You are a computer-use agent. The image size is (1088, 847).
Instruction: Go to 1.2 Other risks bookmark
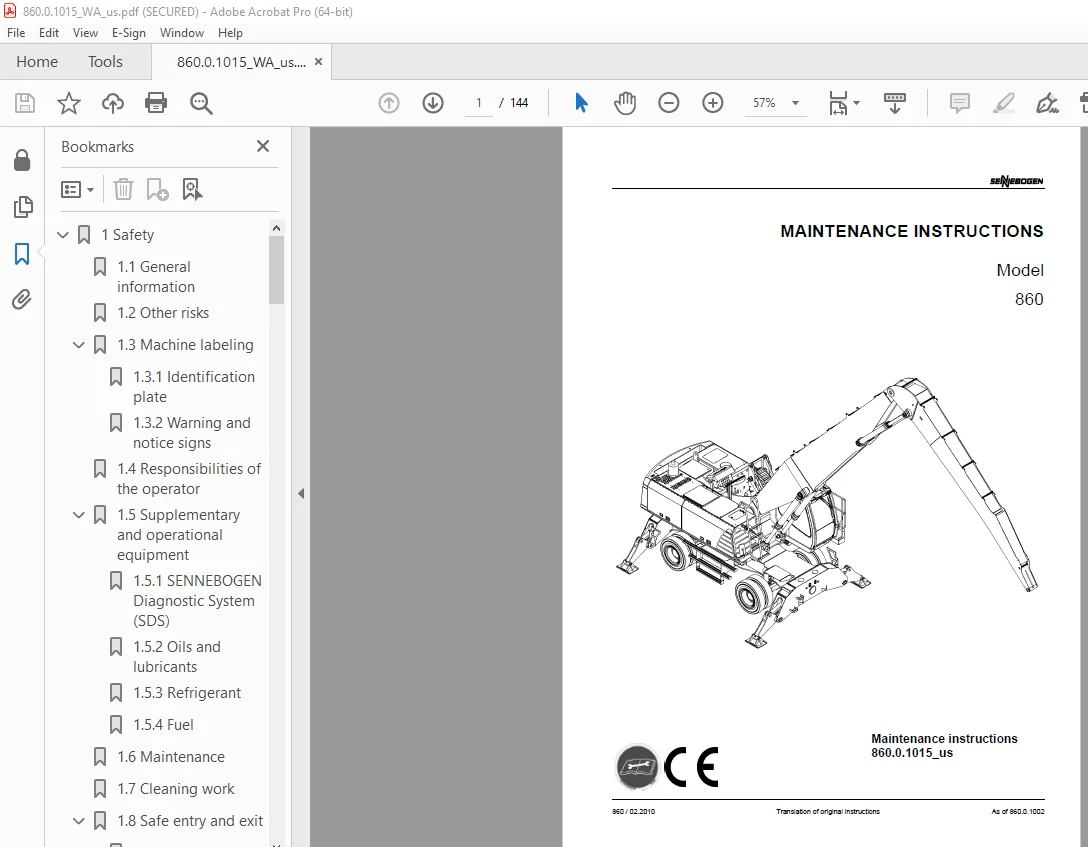point(163,313)
